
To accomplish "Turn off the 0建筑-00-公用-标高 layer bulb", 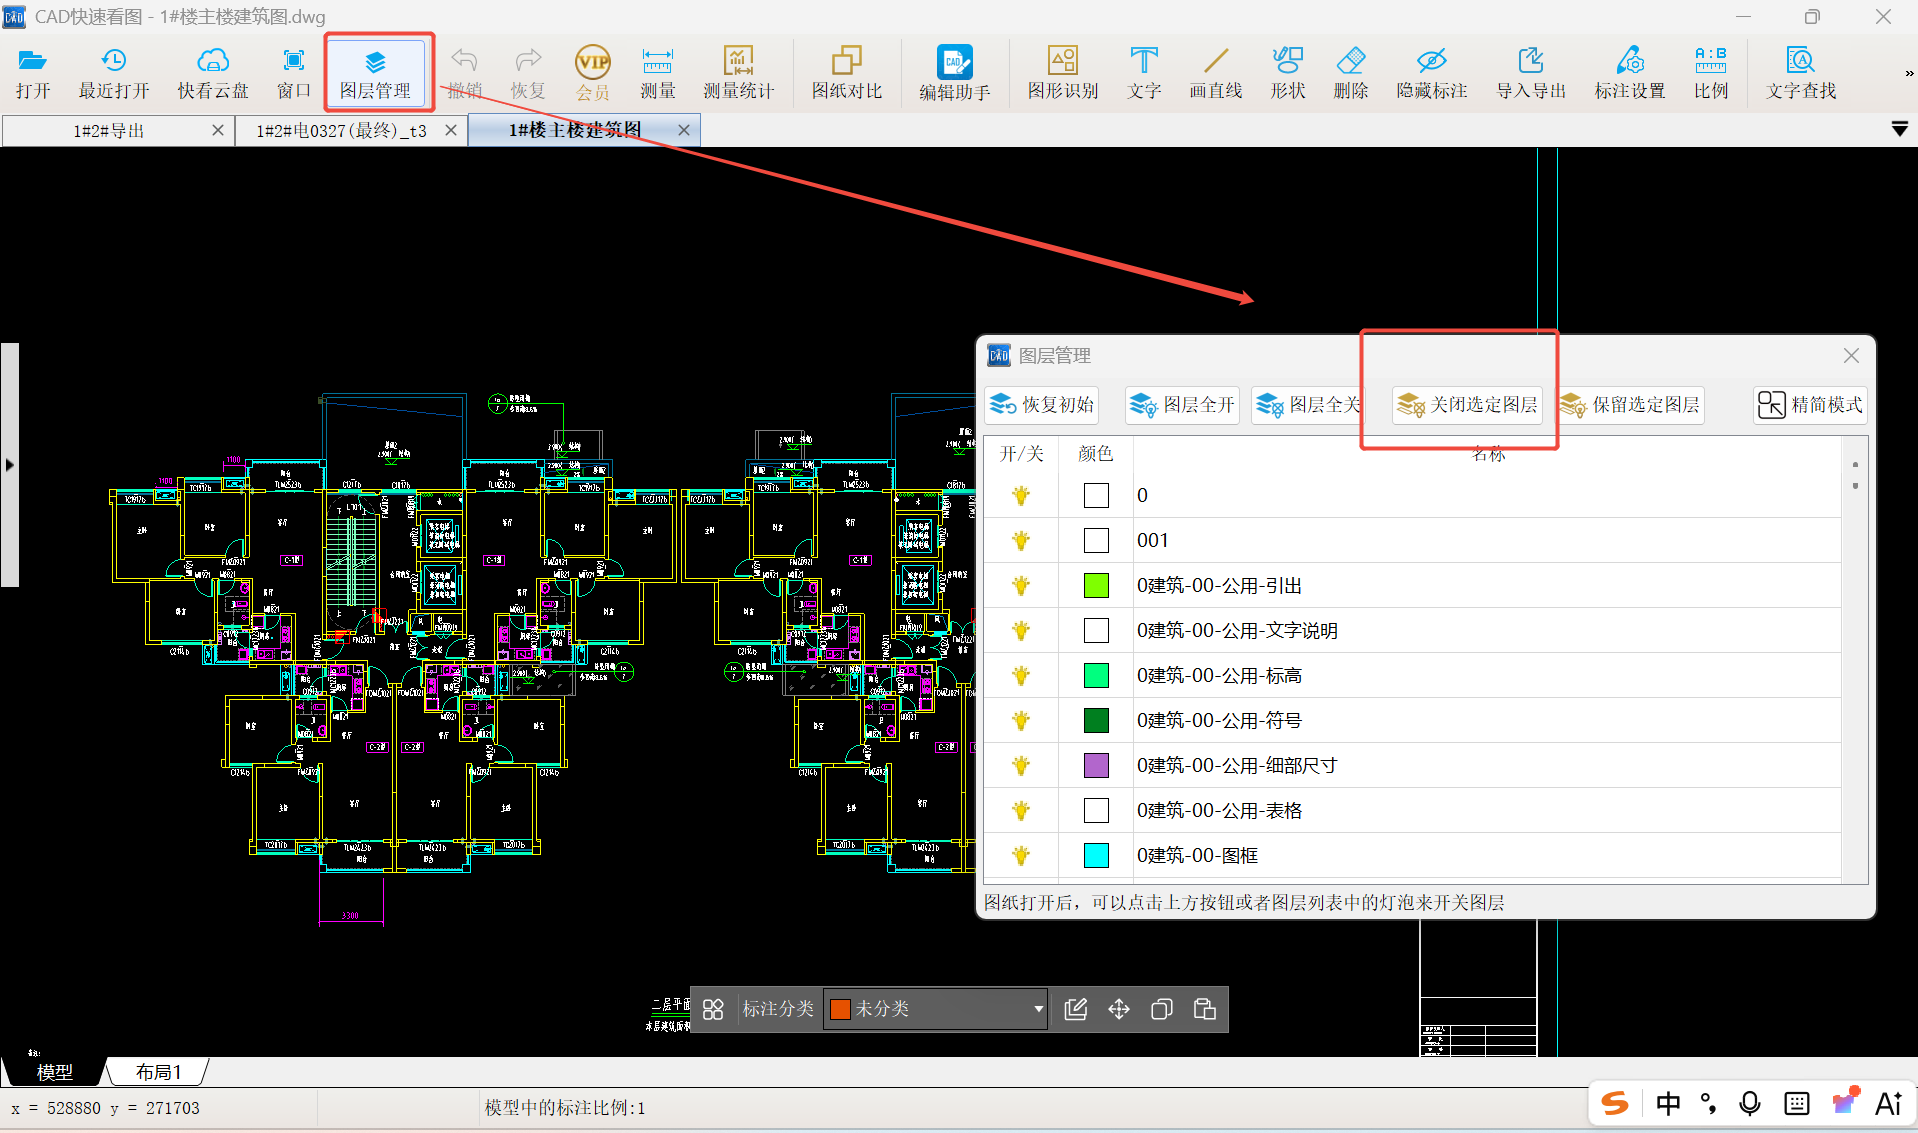I will pos(1020,676).
